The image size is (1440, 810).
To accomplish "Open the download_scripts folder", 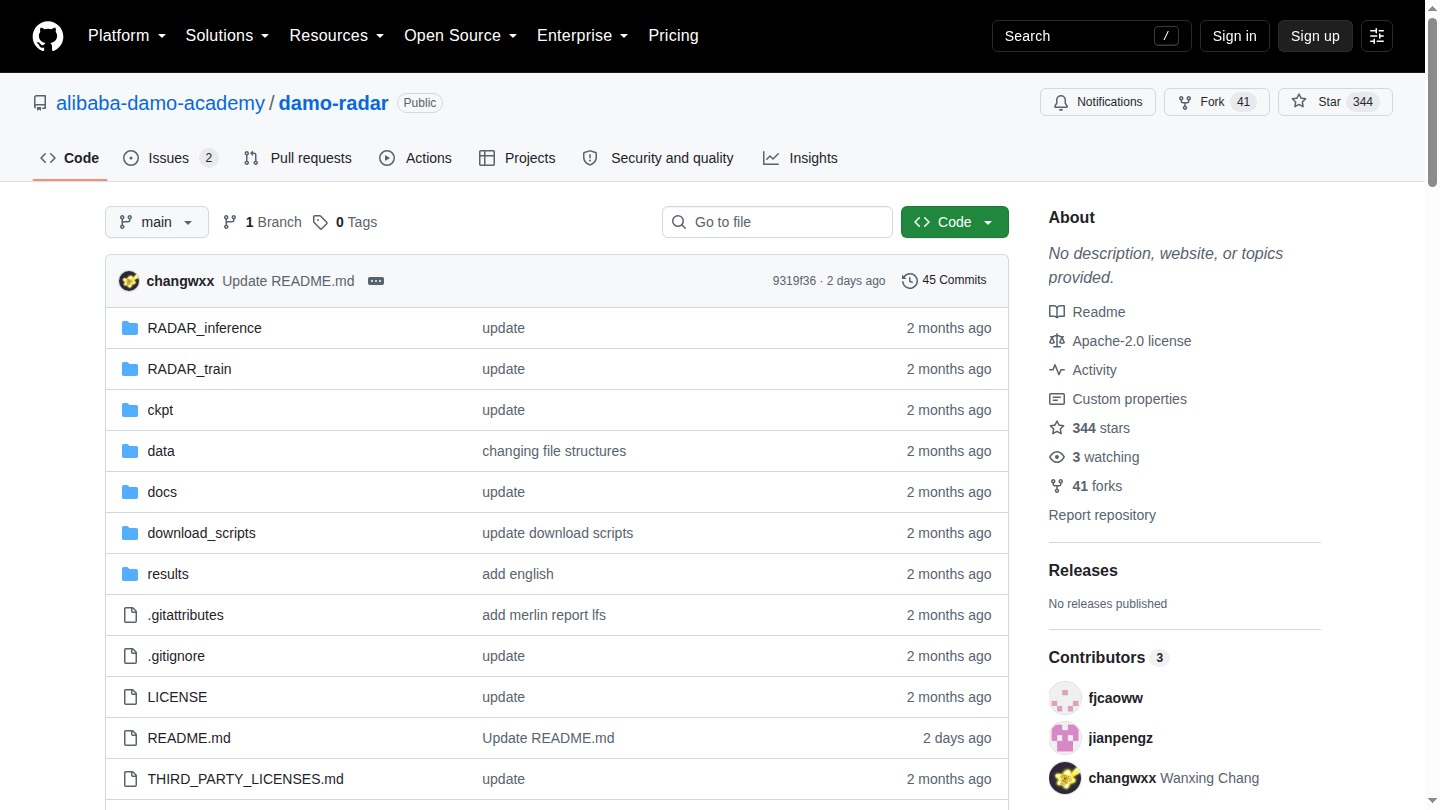I will [201, 533].
